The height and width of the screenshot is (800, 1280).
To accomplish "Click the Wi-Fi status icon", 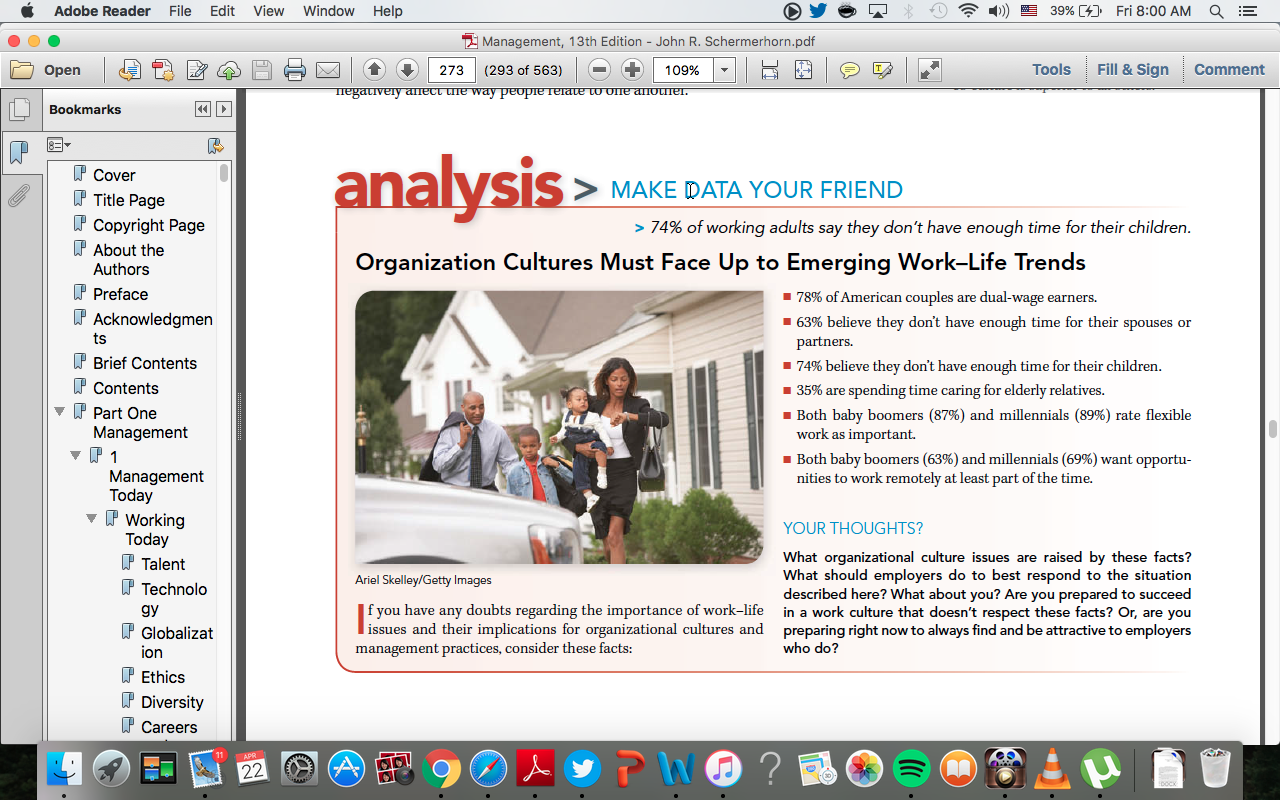I will coord(967,11).
